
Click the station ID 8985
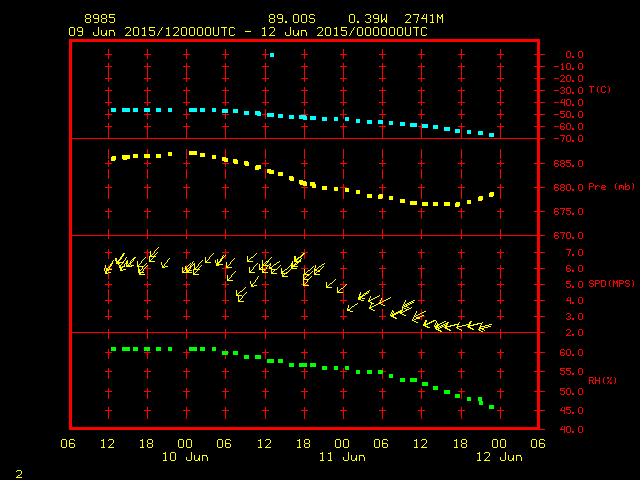click(100, 19)
